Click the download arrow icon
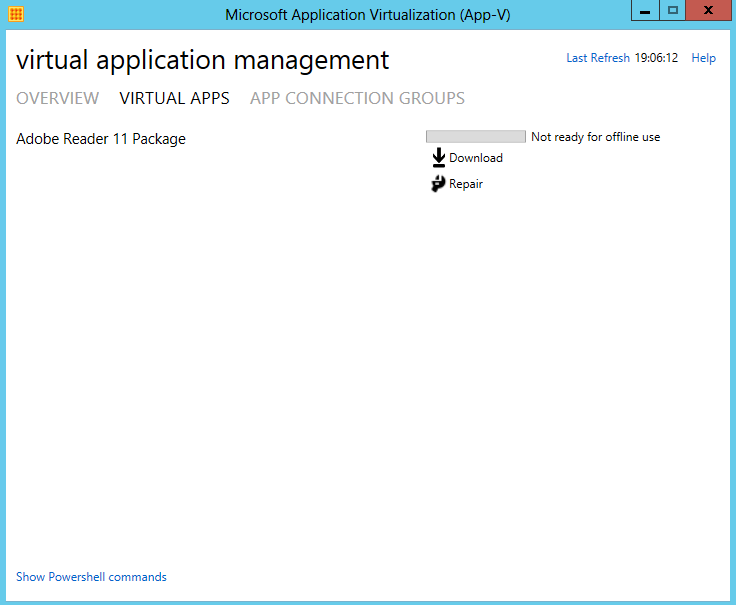The width and height of the screenshot is (736, 605). point(438,157)
